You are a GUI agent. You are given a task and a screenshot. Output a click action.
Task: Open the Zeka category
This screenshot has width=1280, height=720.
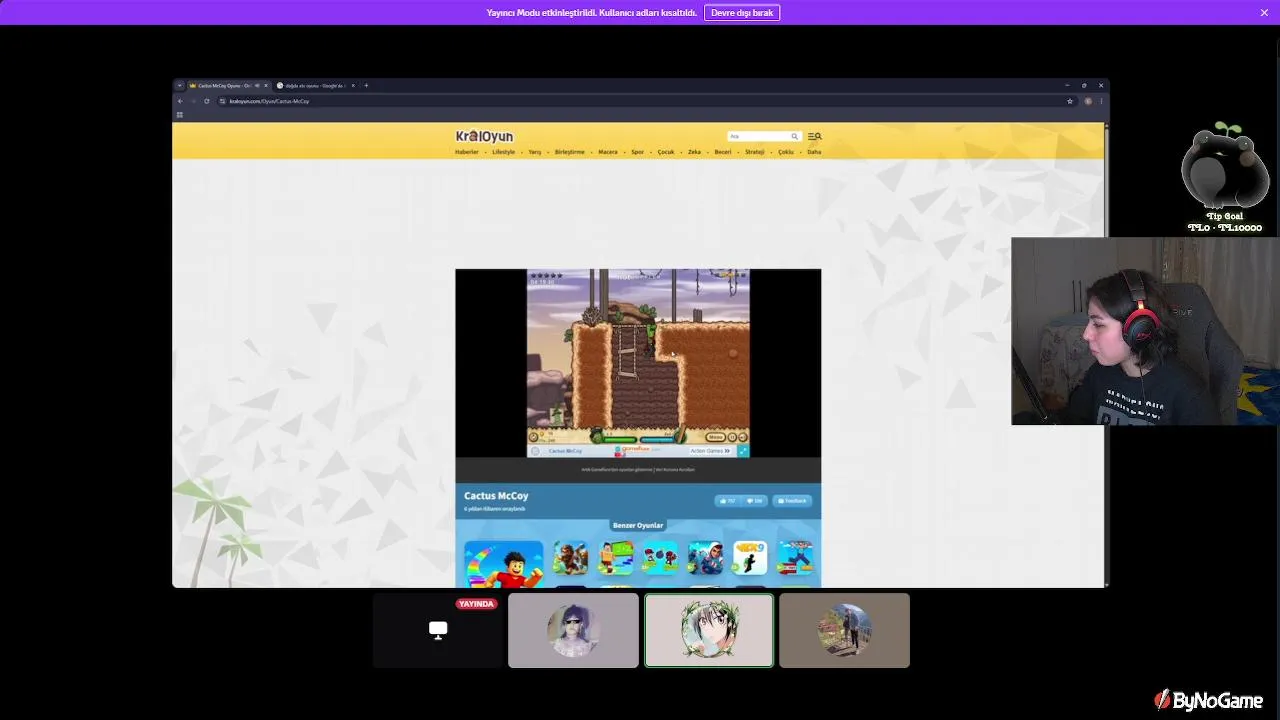[694, 152]
